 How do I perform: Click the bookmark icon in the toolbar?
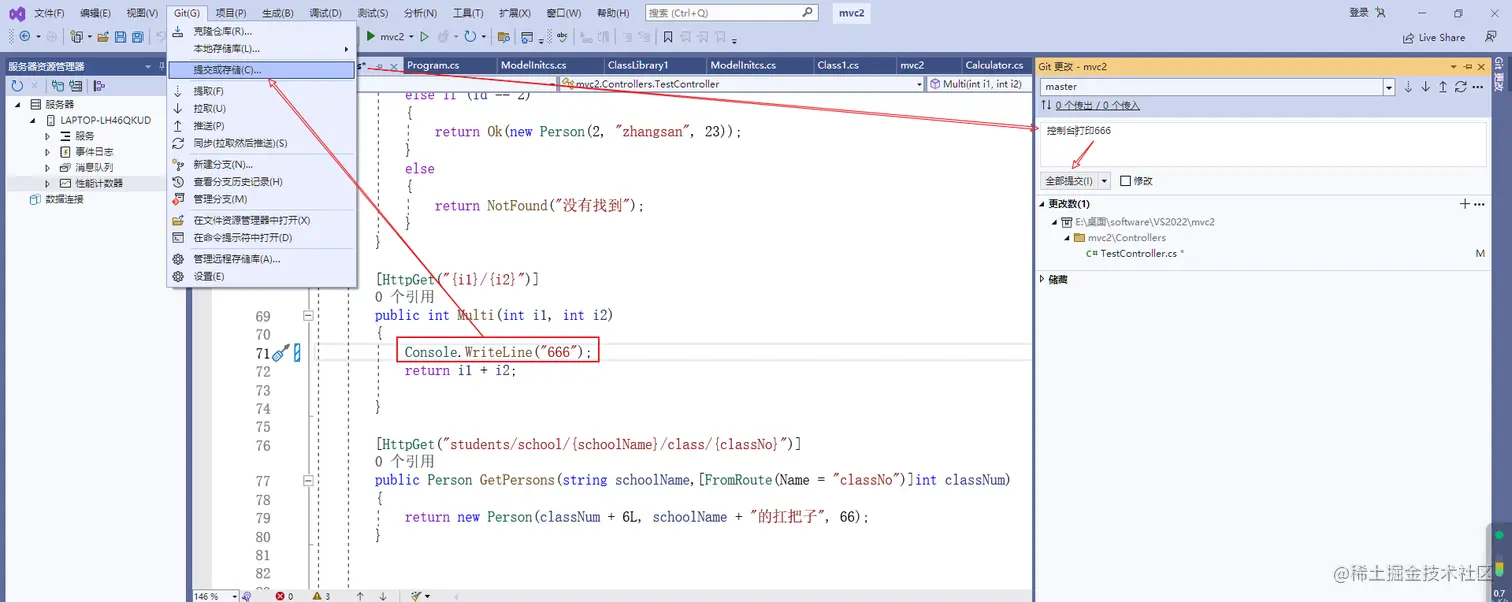click(x=668, y=37)
